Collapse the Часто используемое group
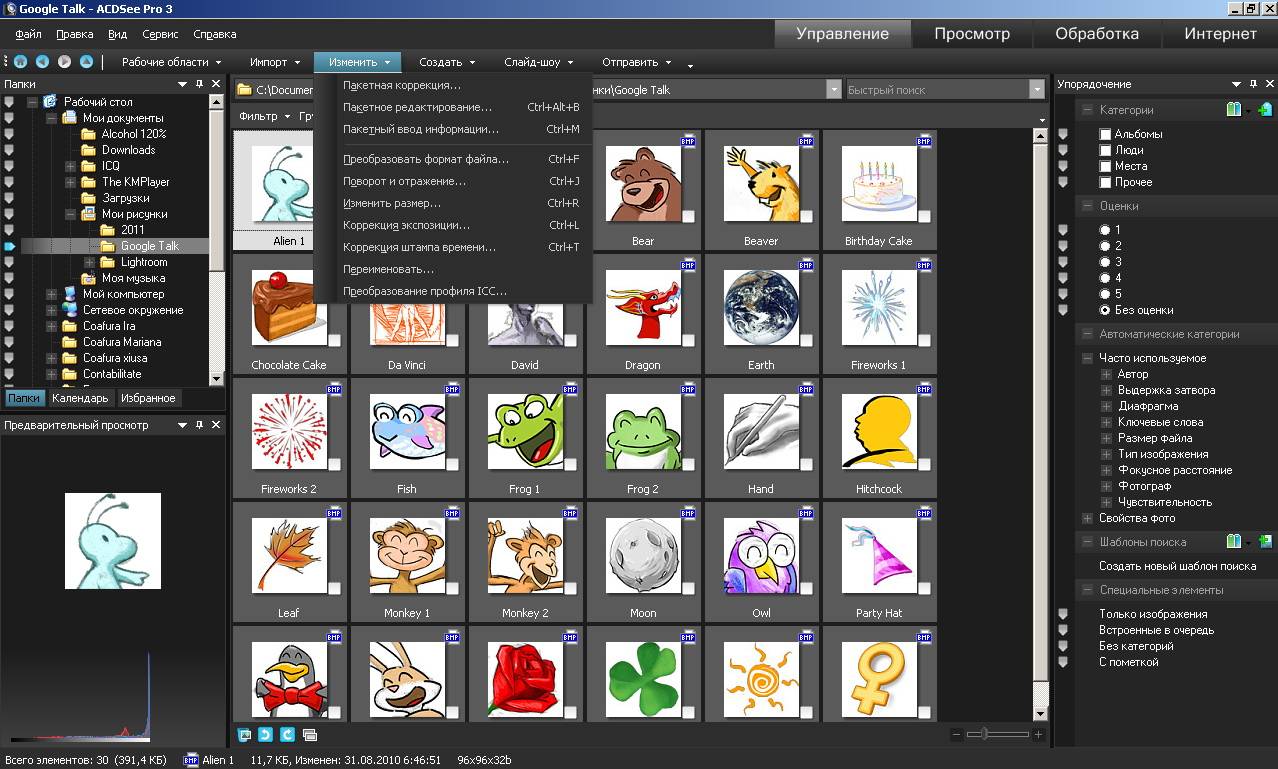Image resolution: width=1278 pixels, height=769 pixels. click(1087, 358)
